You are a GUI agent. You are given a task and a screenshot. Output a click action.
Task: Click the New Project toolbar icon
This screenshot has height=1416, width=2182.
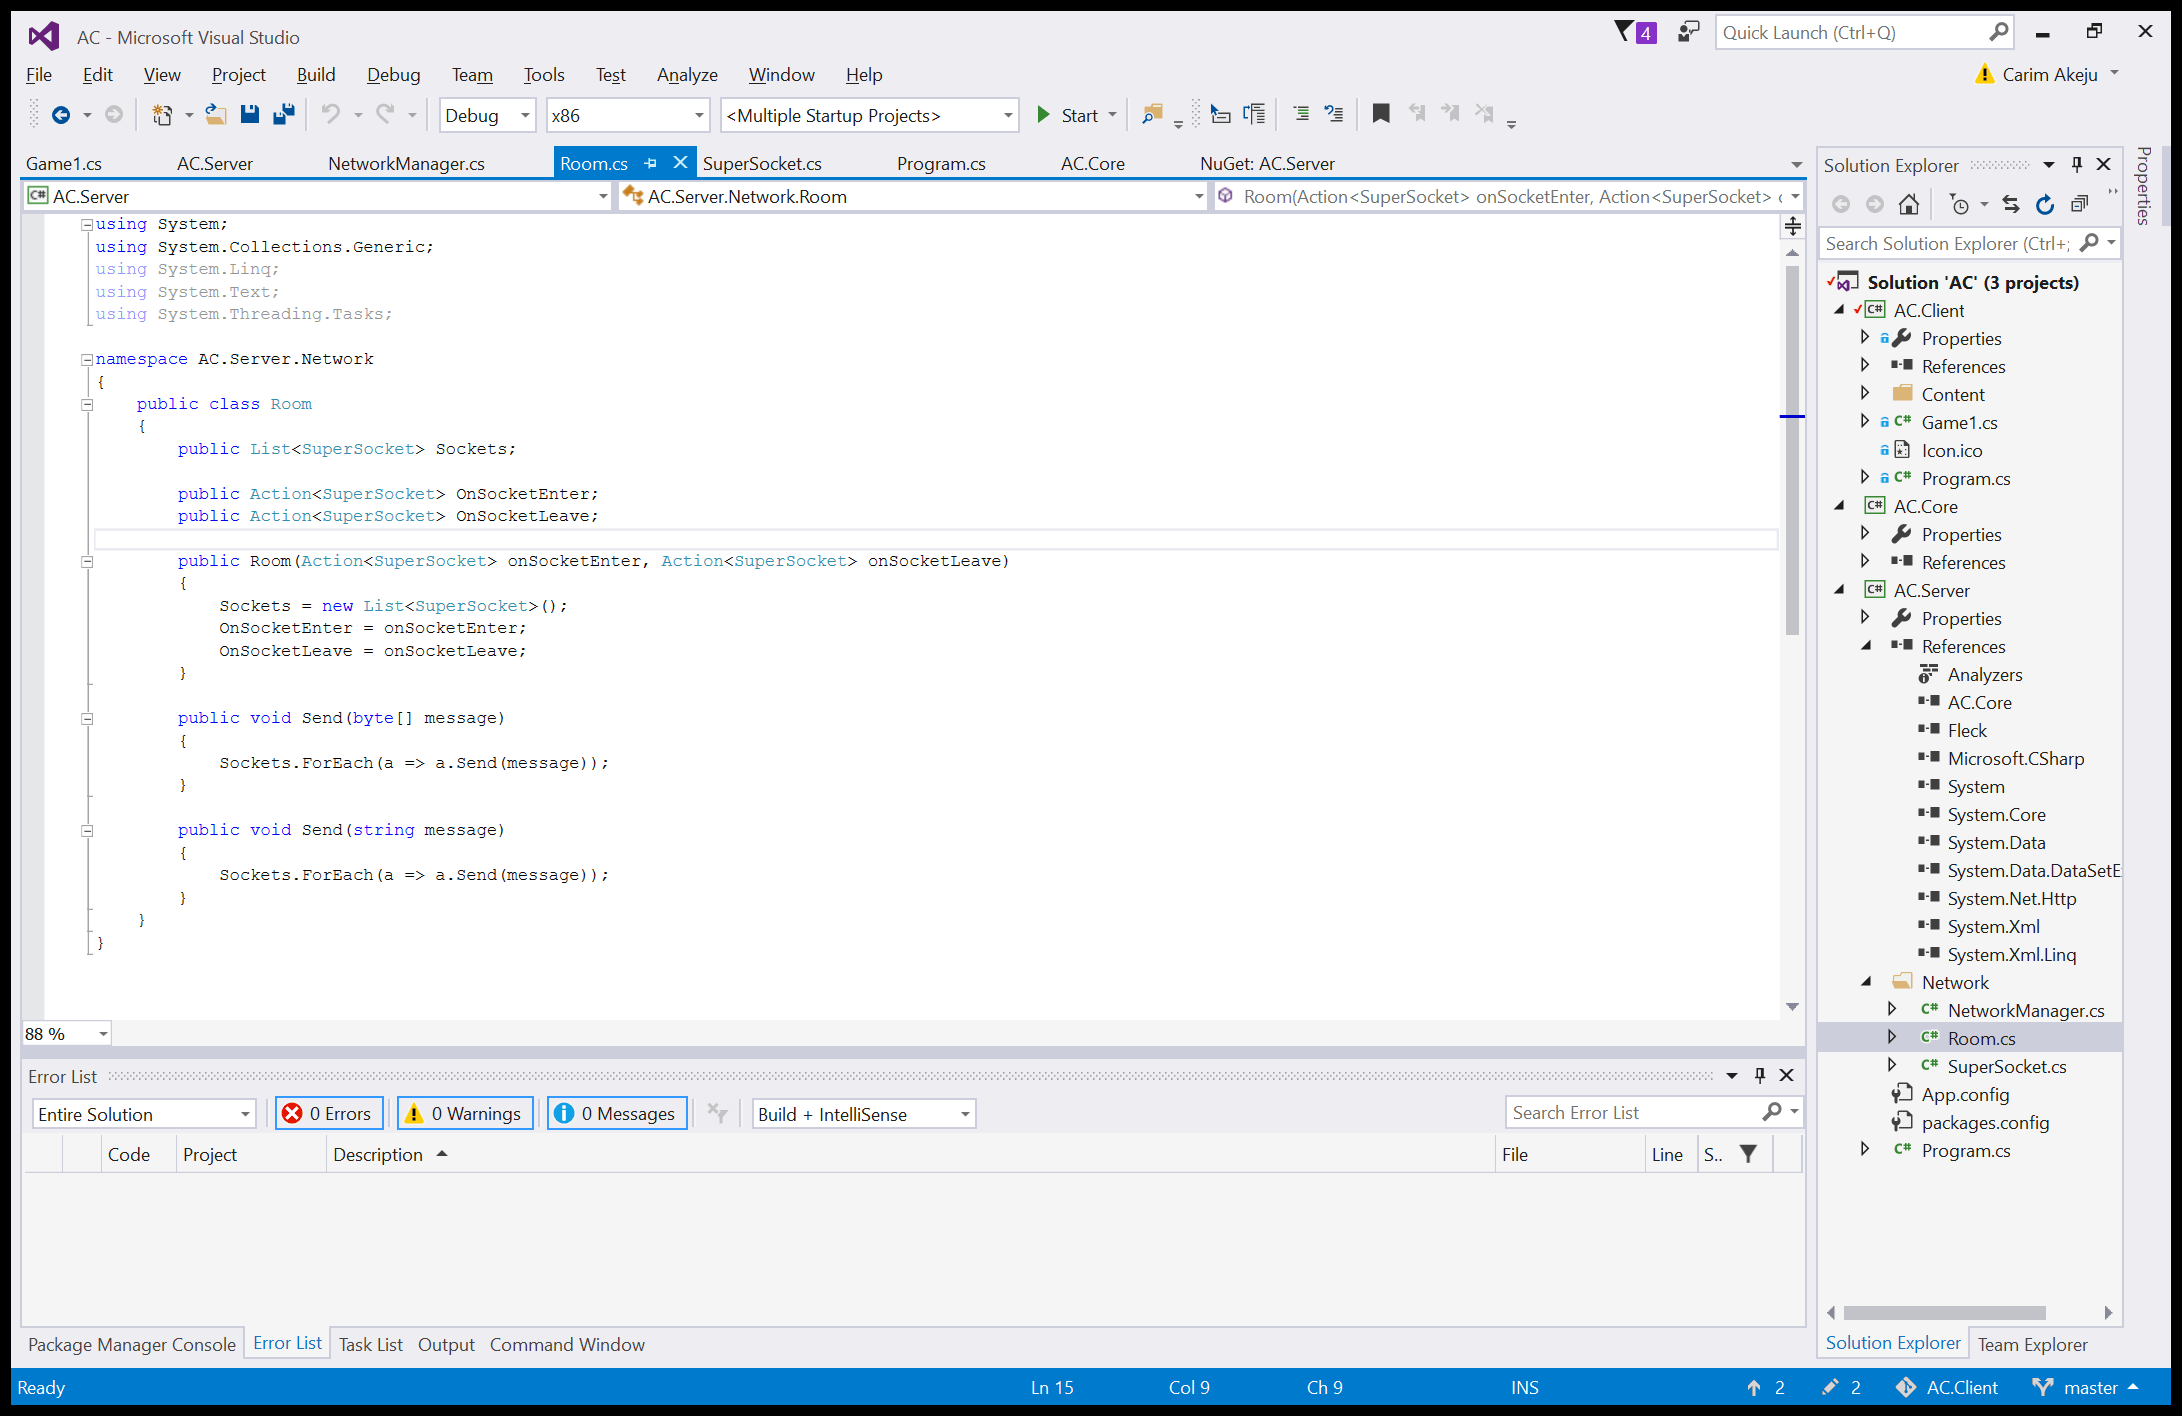tap(161, 115)
